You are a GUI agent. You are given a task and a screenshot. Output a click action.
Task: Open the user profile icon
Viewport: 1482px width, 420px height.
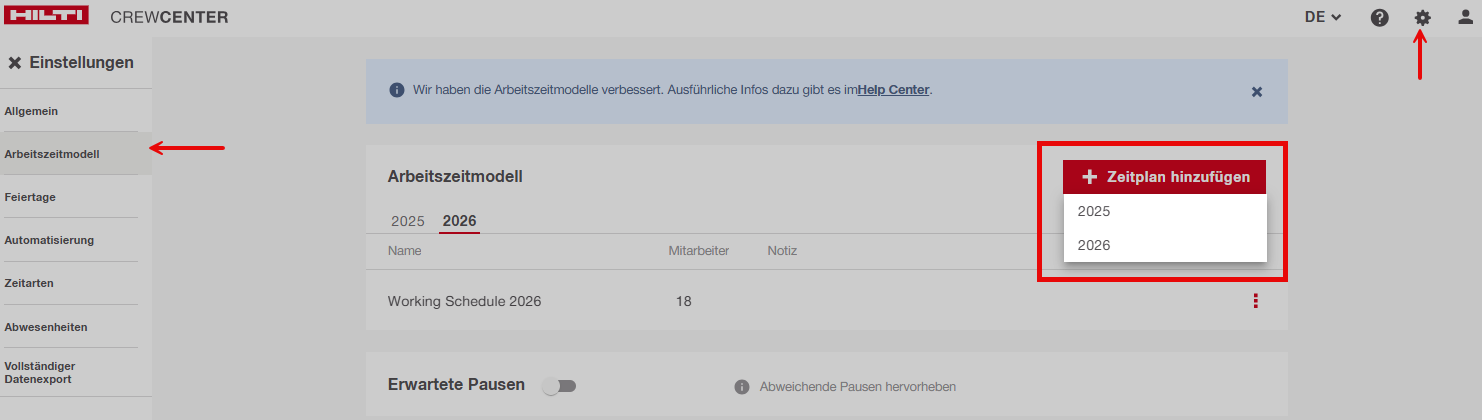(1465, 17)
